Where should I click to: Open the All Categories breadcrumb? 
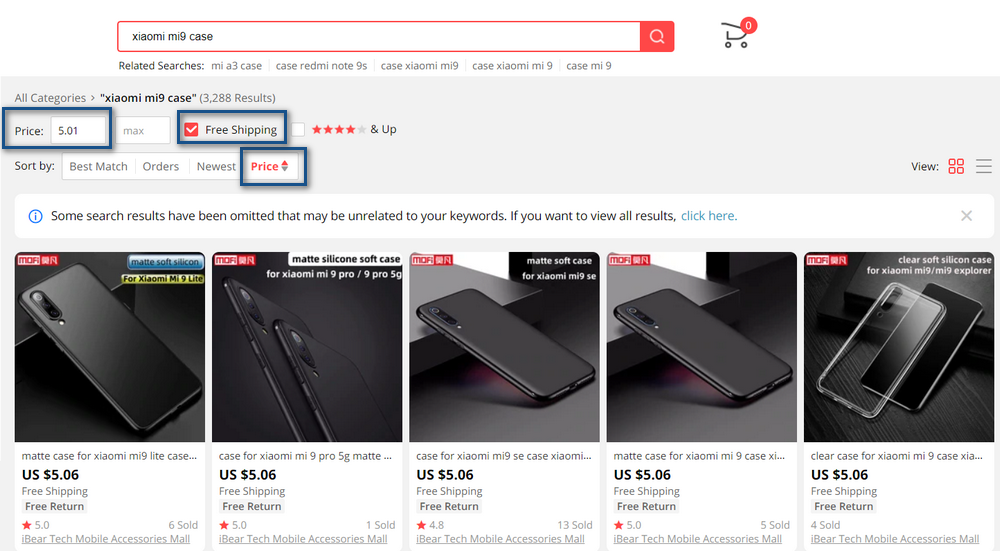[x=50, y=98]
